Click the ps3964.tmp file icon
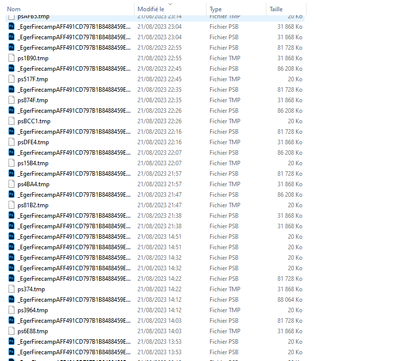Screen dimensions: 400x361 12,310
